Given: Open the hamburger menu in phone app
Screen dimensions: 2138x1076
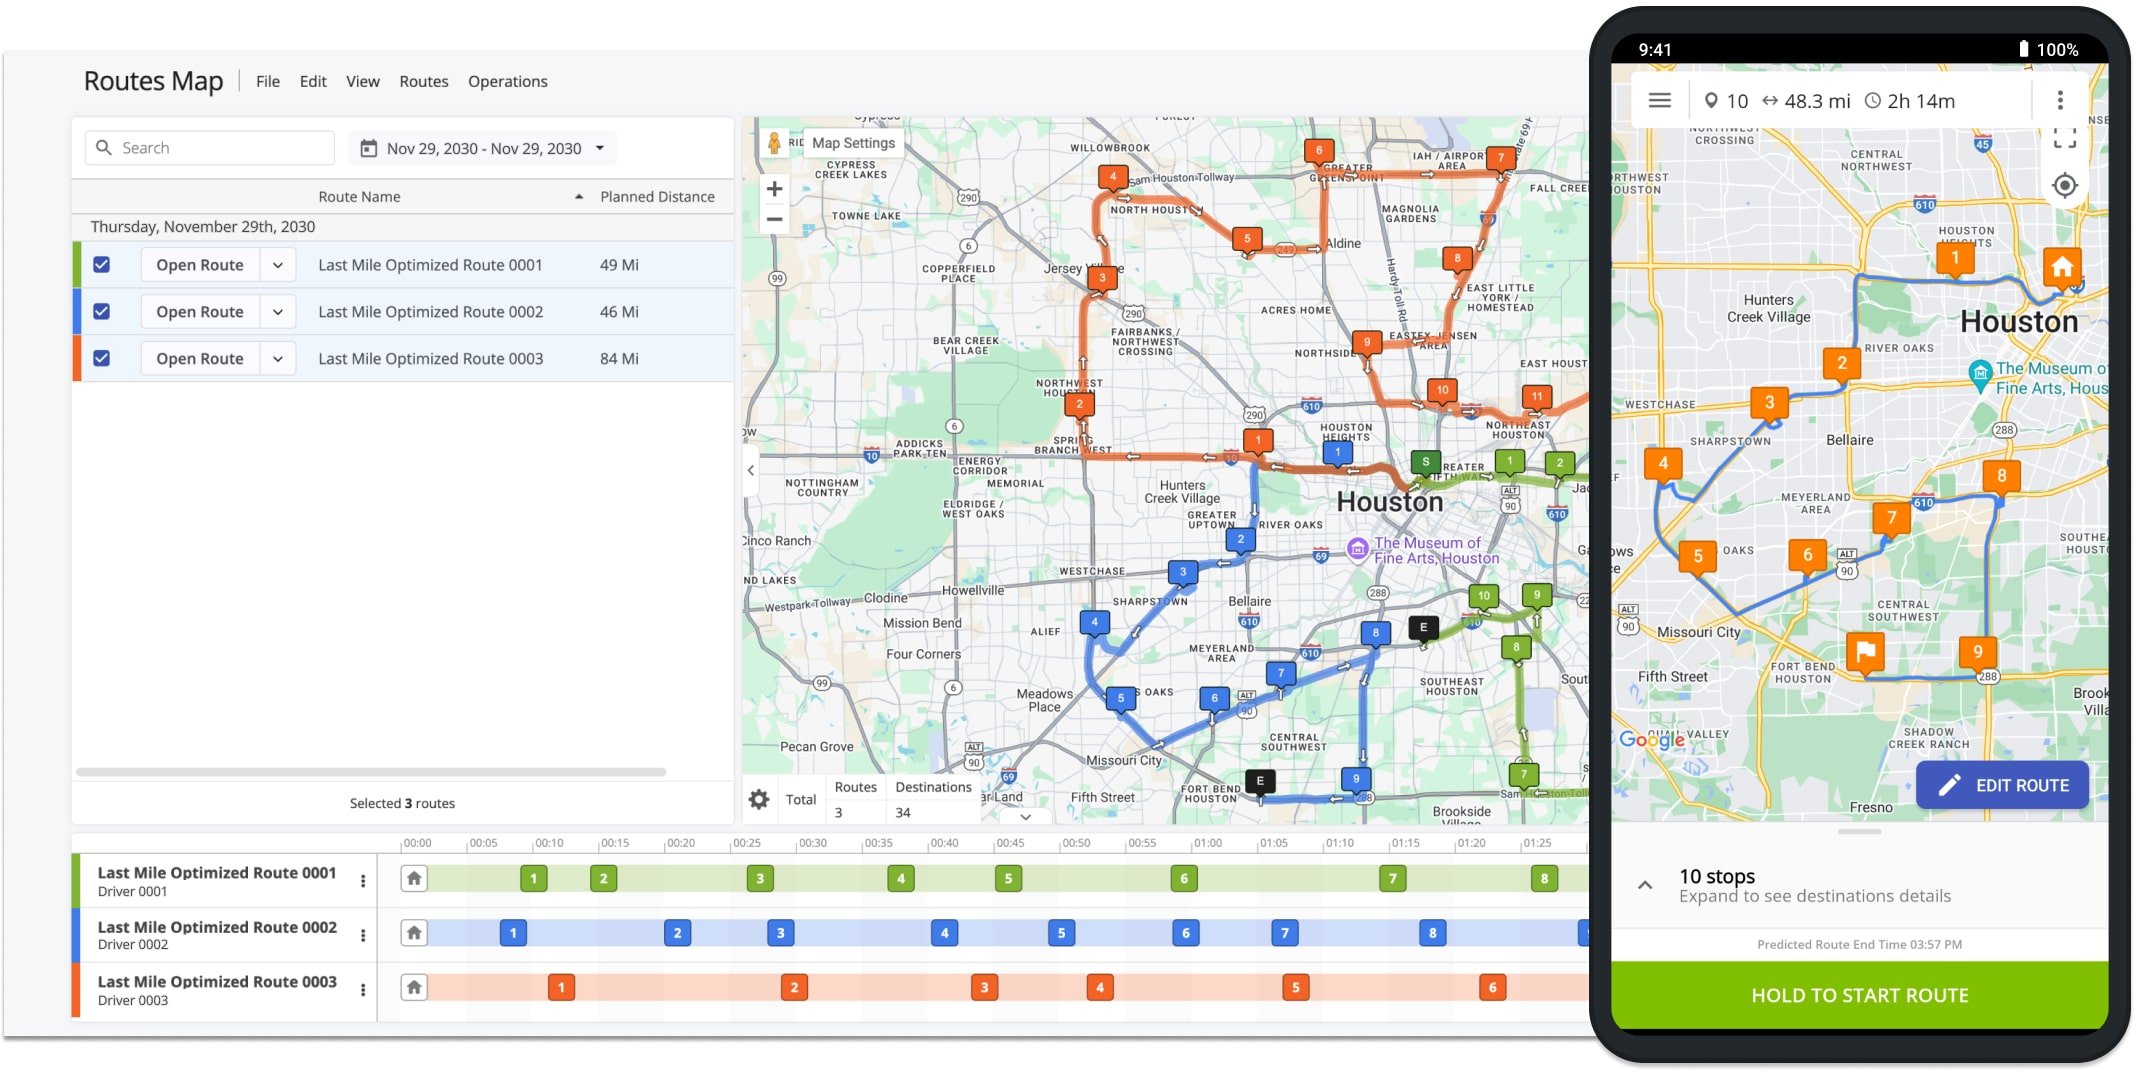Looking at the screenshot, I should click(x=1659, y=101).
